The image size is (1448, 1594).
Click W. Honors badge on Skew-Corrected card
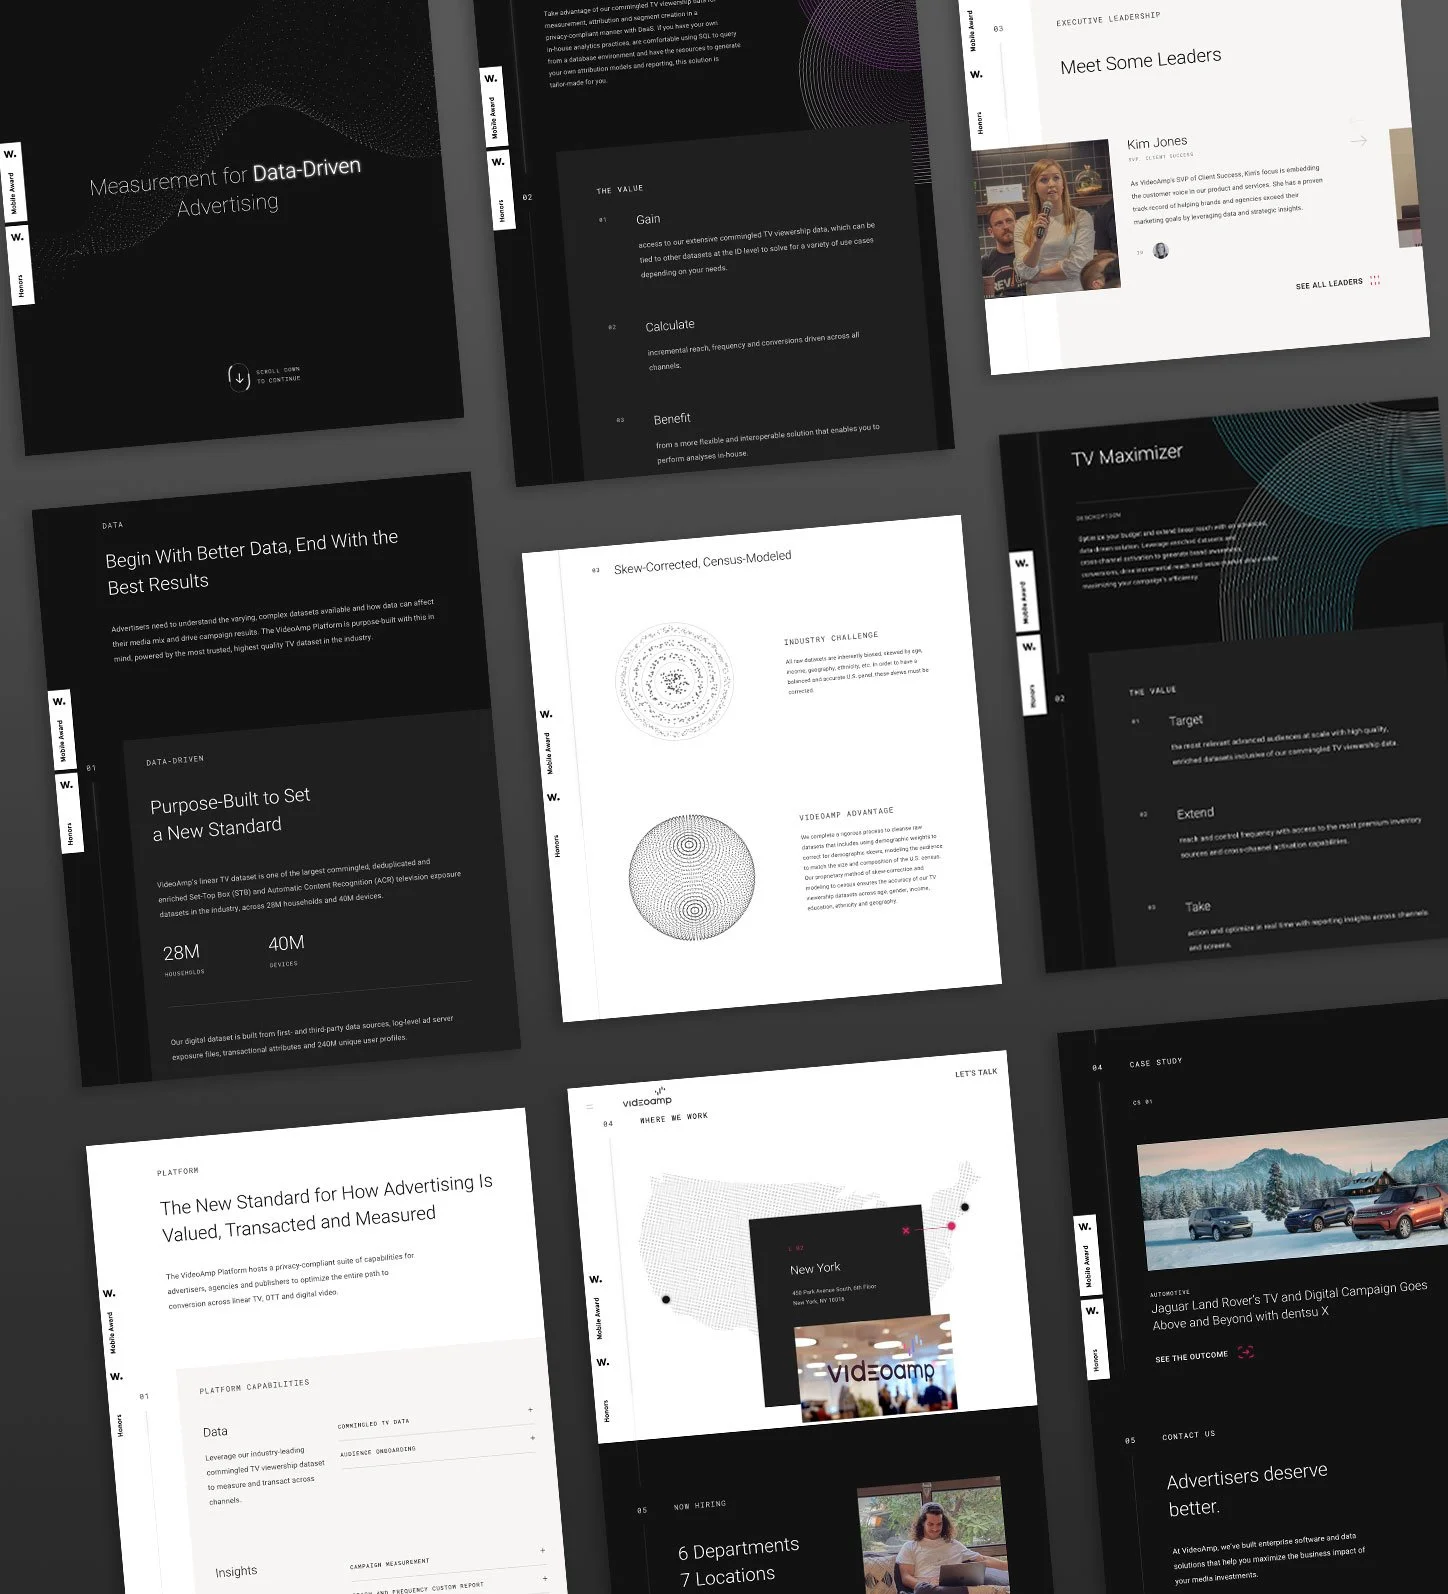(x=554, y=825)
